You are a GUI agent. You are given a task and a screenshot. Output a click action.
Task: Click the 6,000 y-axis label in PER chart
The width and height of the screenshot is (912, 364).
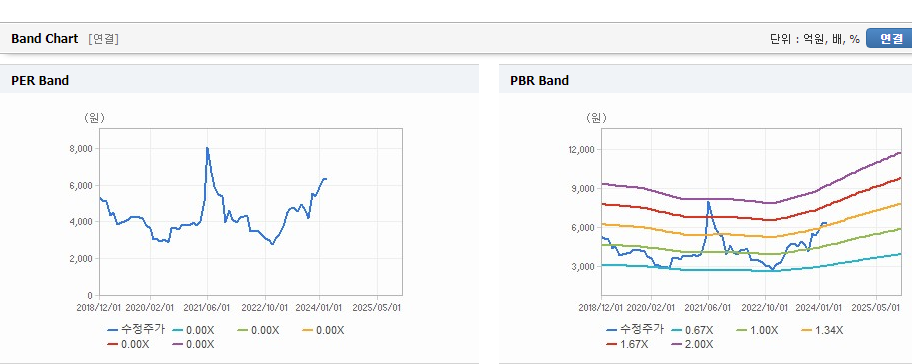tap(81, 185)
